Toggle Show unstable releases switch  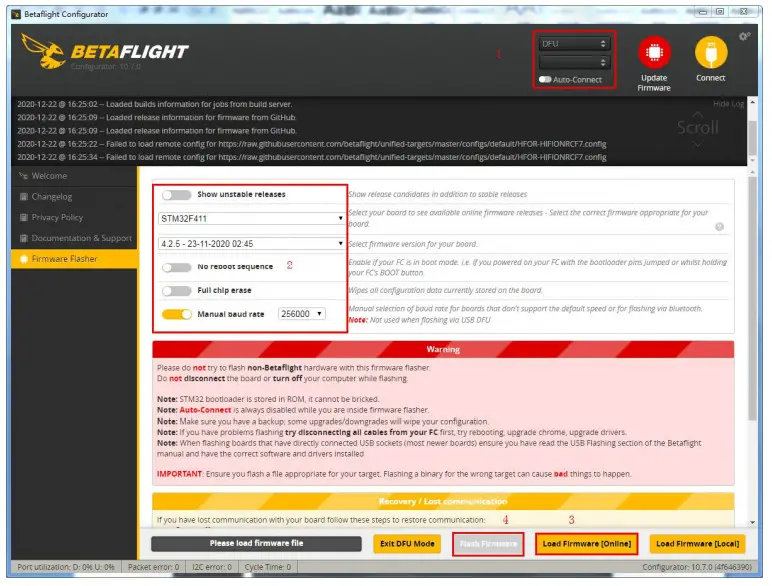coord(176,195)
